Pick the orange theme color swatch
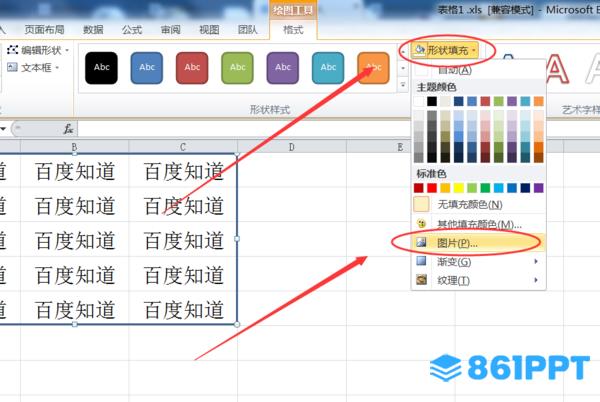Screen dimensions: 600x402 pyautogui.click(x=538, y=101)
